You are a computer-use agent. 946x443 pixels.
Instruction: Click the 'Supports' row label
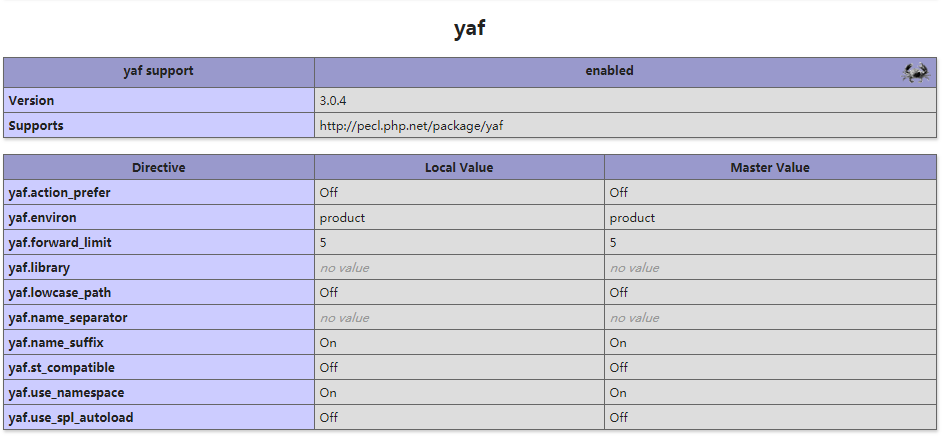tap(36, 126)
